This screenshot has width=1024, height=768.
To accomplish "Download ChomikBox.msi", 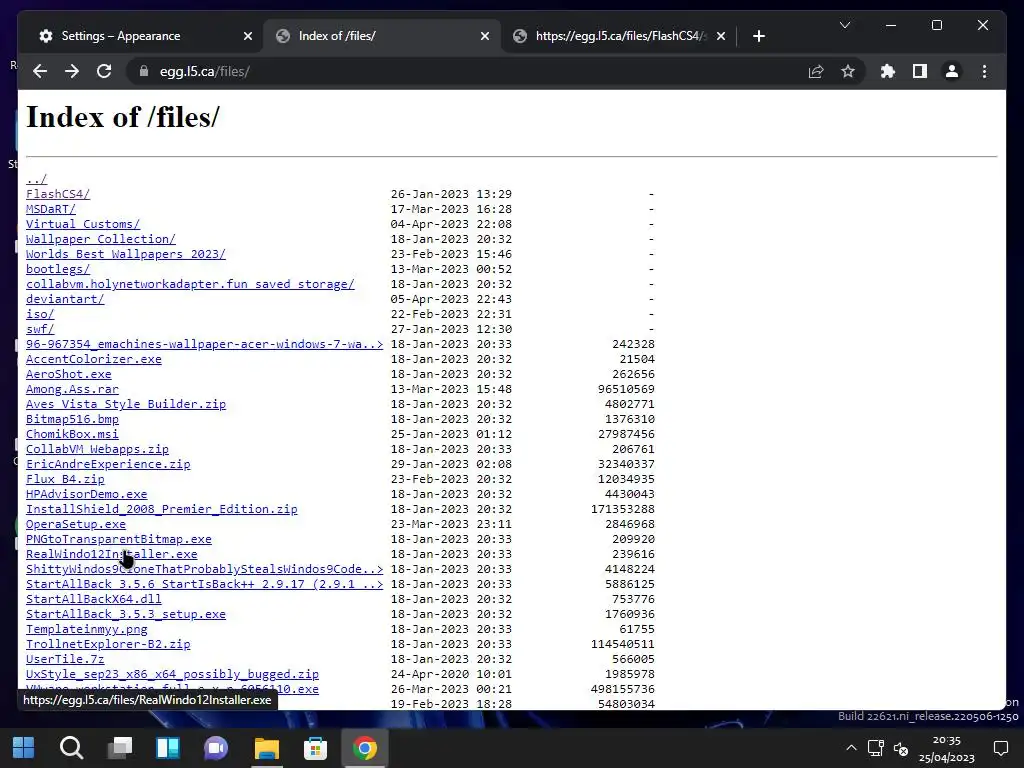I will (x=72, y=434).
